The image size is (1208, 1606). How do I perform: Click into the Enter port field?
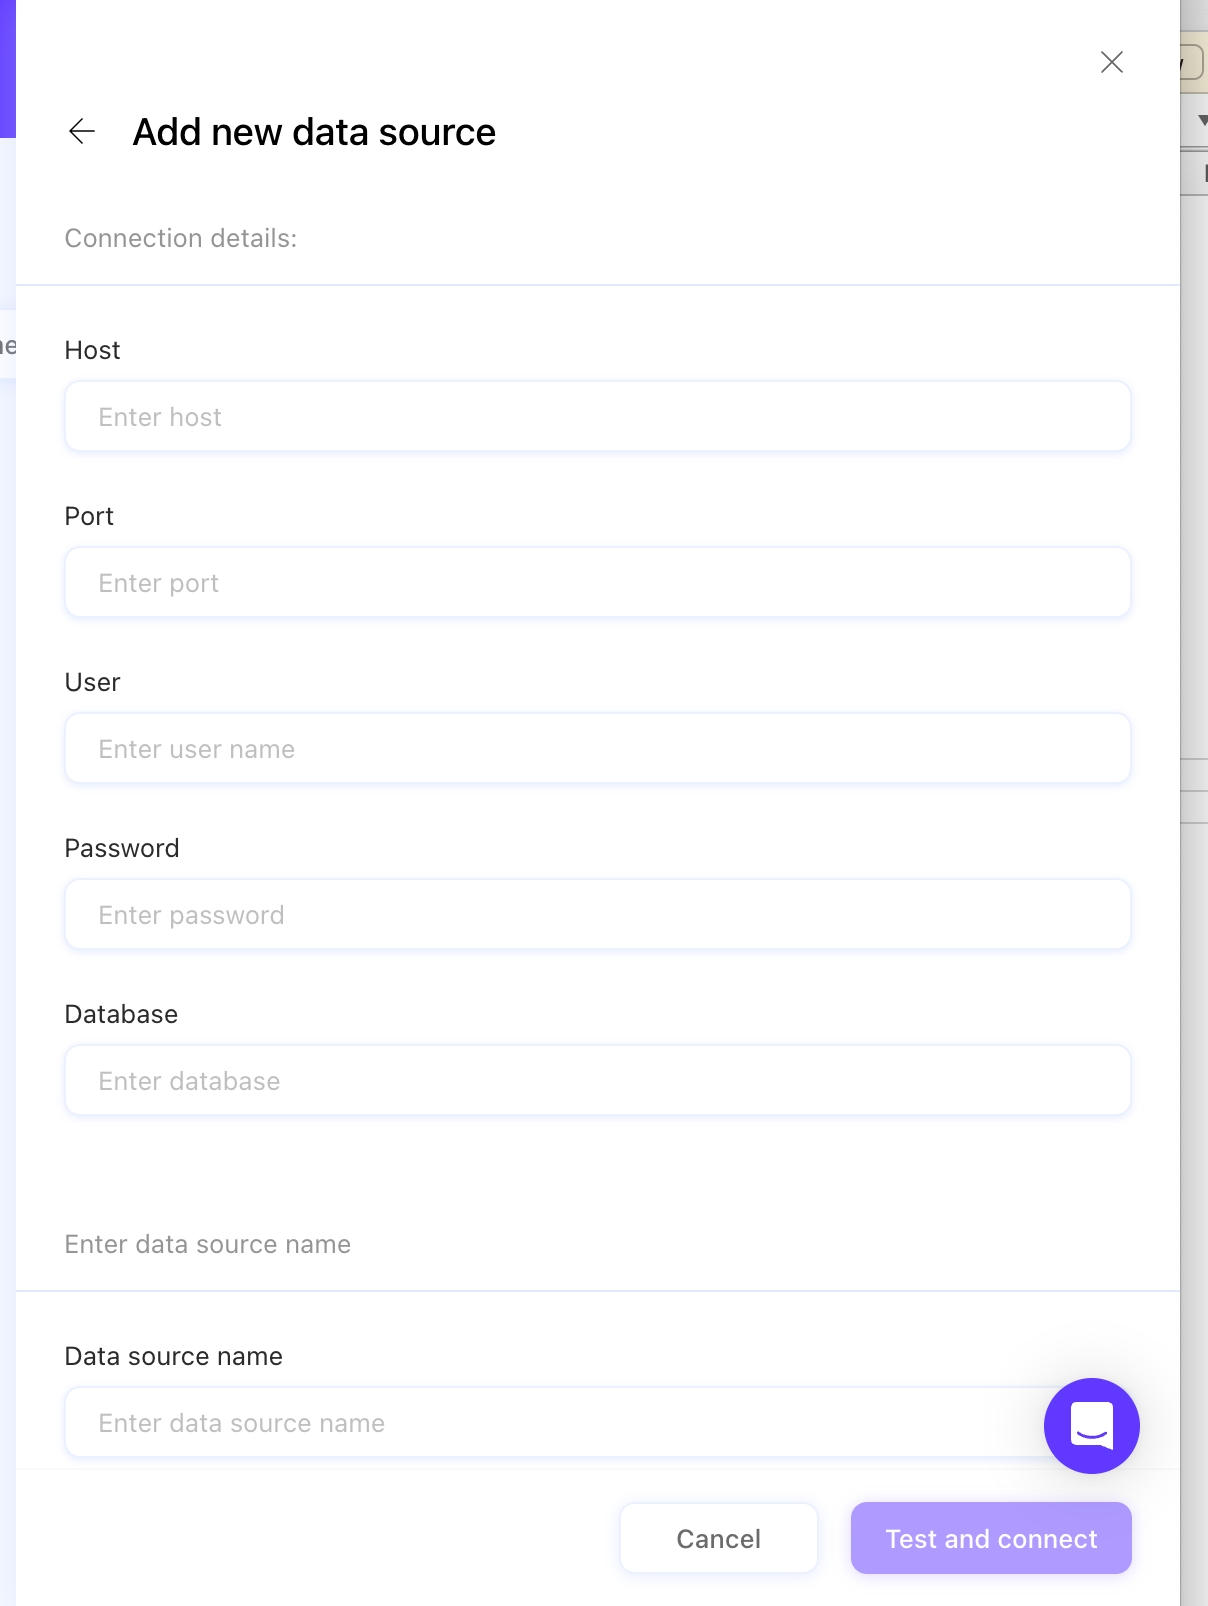click(597, 583)
